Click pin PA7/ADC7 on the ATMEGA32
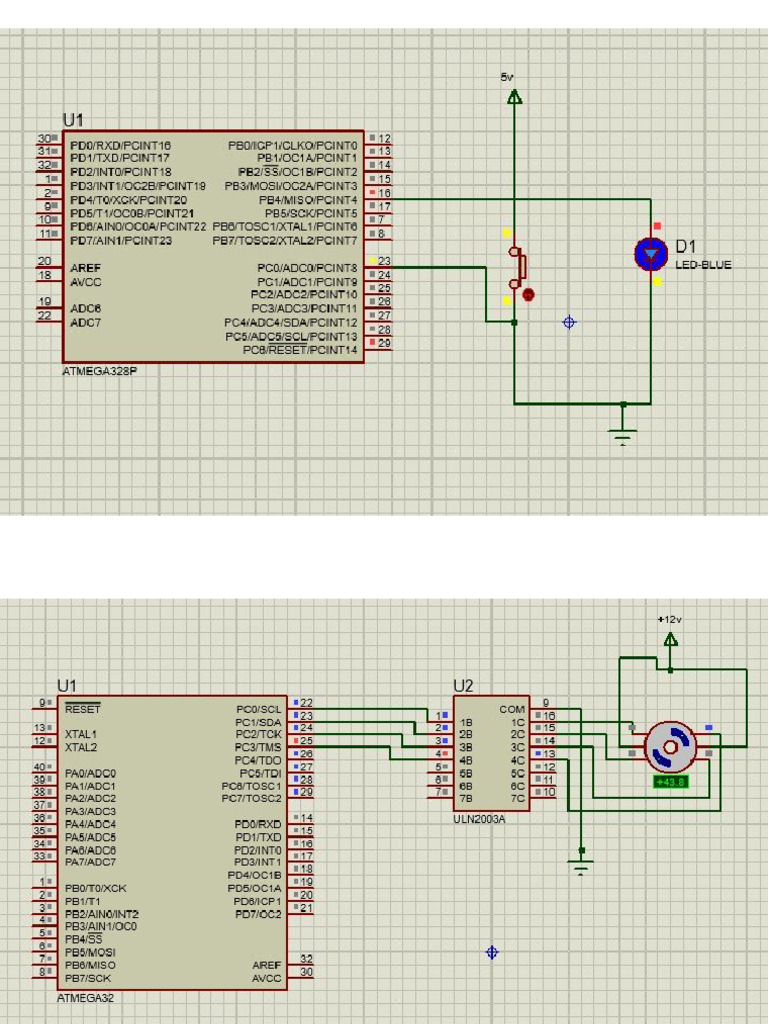The image size is (768, 1024). point(90,862)
